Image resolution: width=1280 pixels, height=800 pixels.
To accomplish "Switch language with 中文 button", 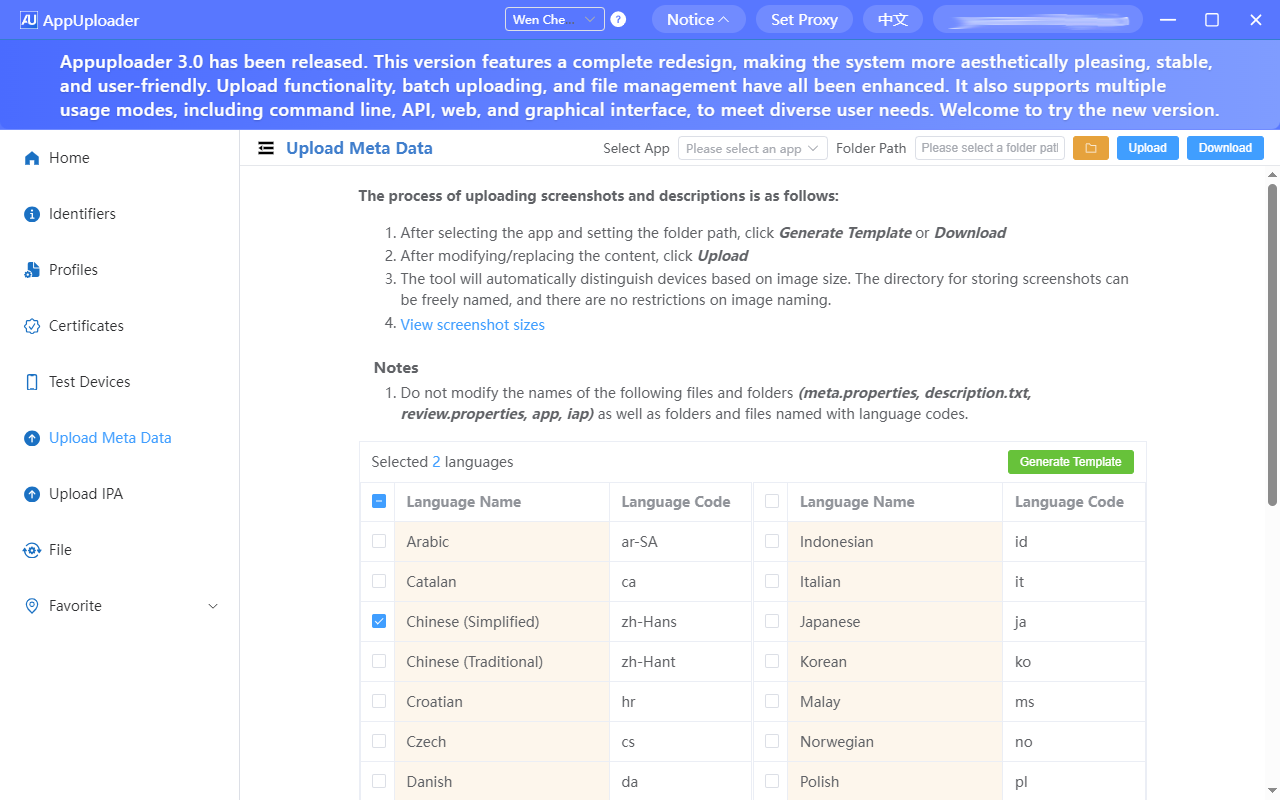I will [x=893, y=19].
